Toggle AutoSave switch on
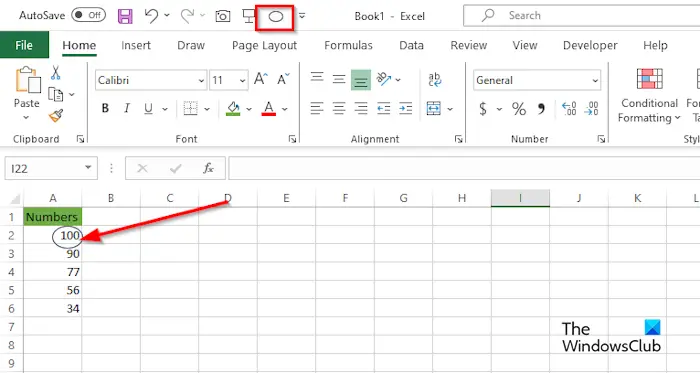 [88, 15]
